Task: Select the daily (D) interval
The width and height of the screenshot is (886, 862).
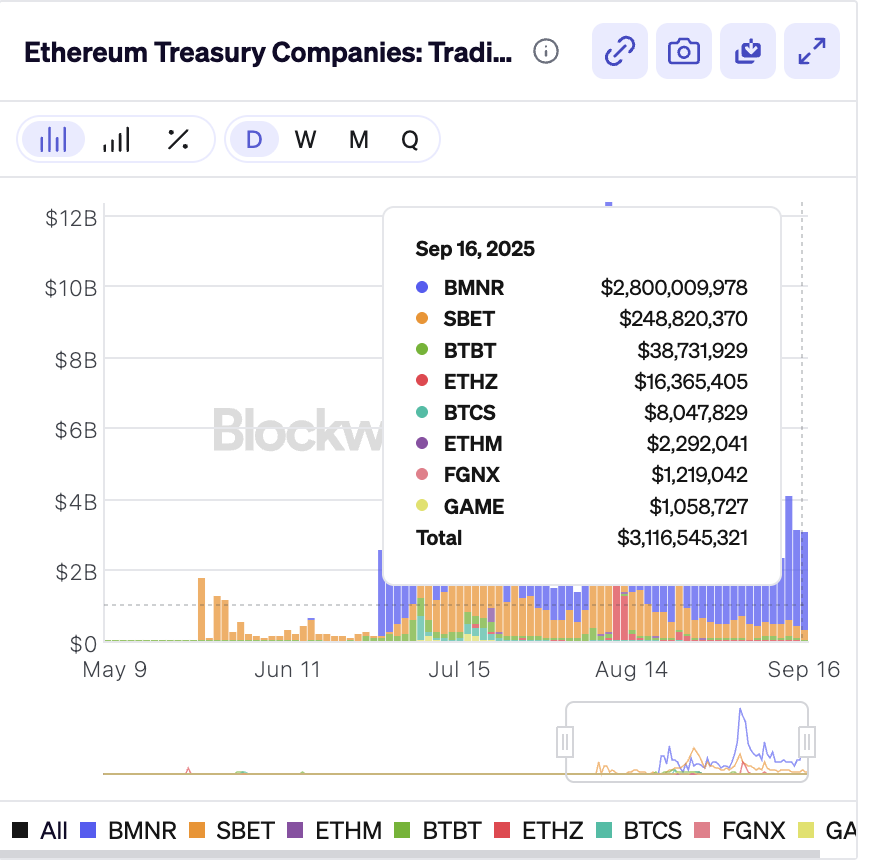Action: click(x=254, y=140)
